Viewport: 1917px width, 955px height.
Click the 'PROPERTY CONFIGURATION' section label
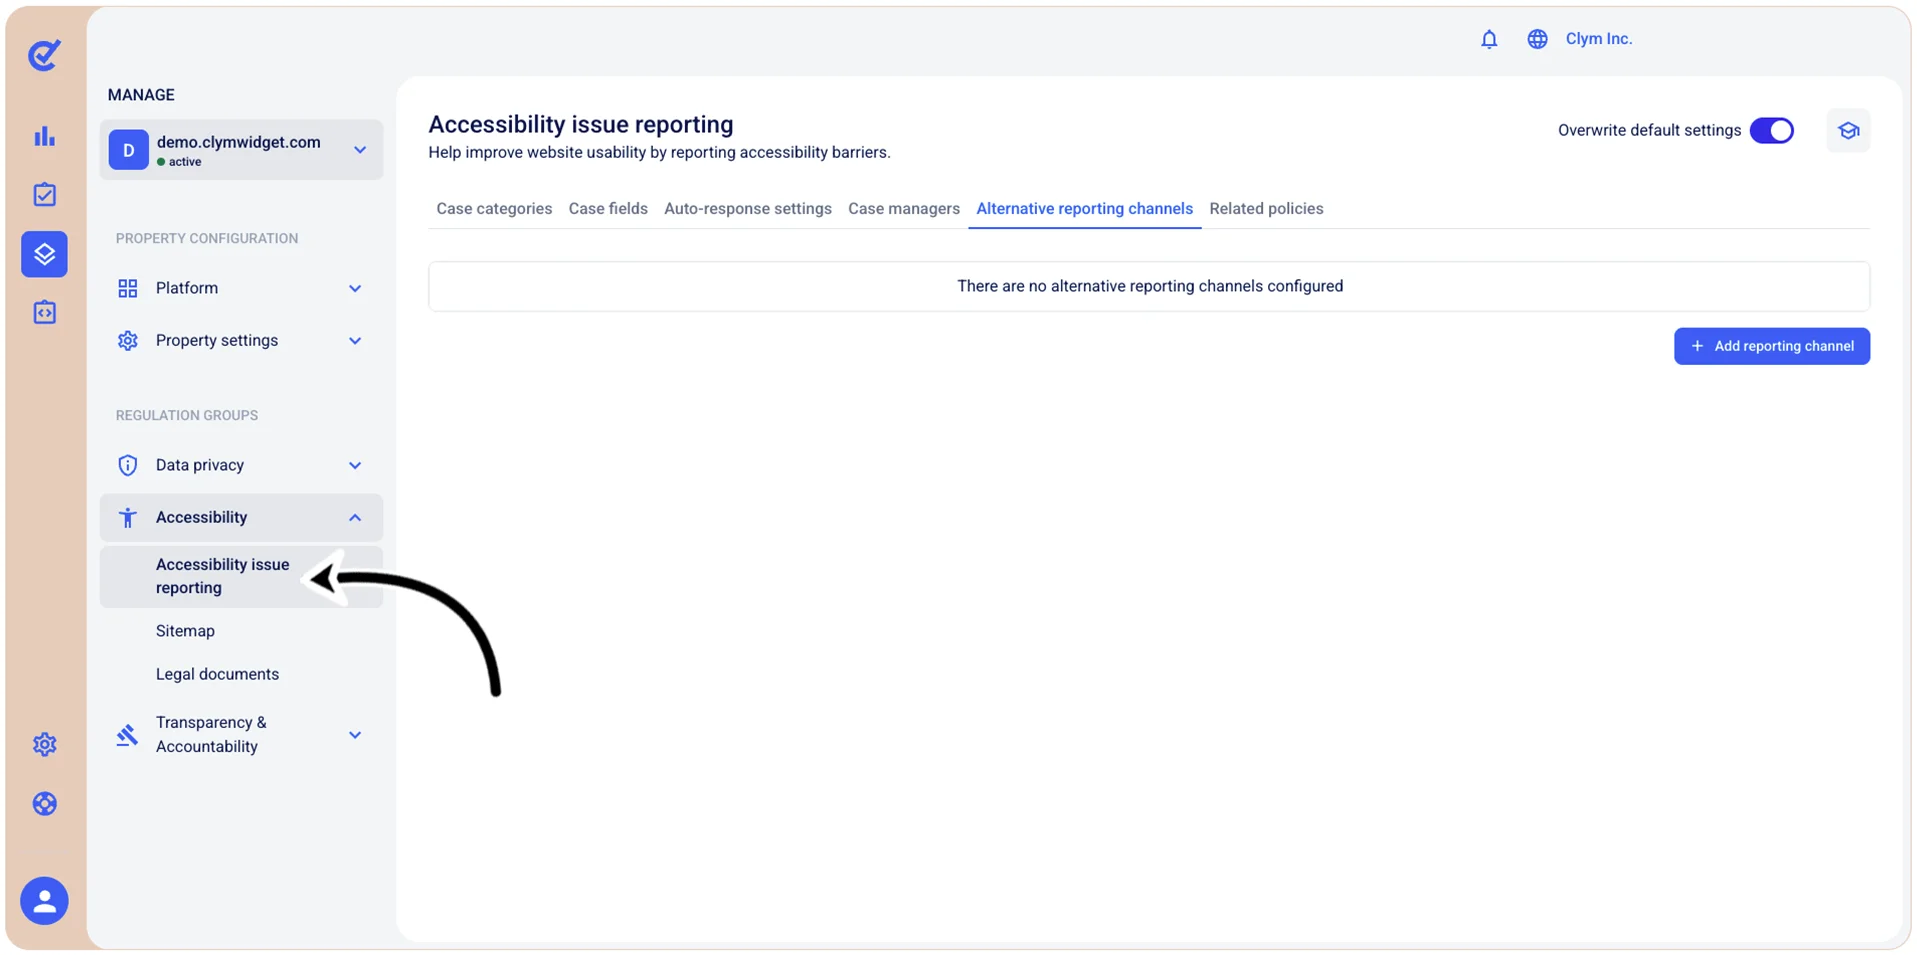[x=207, y=238]
